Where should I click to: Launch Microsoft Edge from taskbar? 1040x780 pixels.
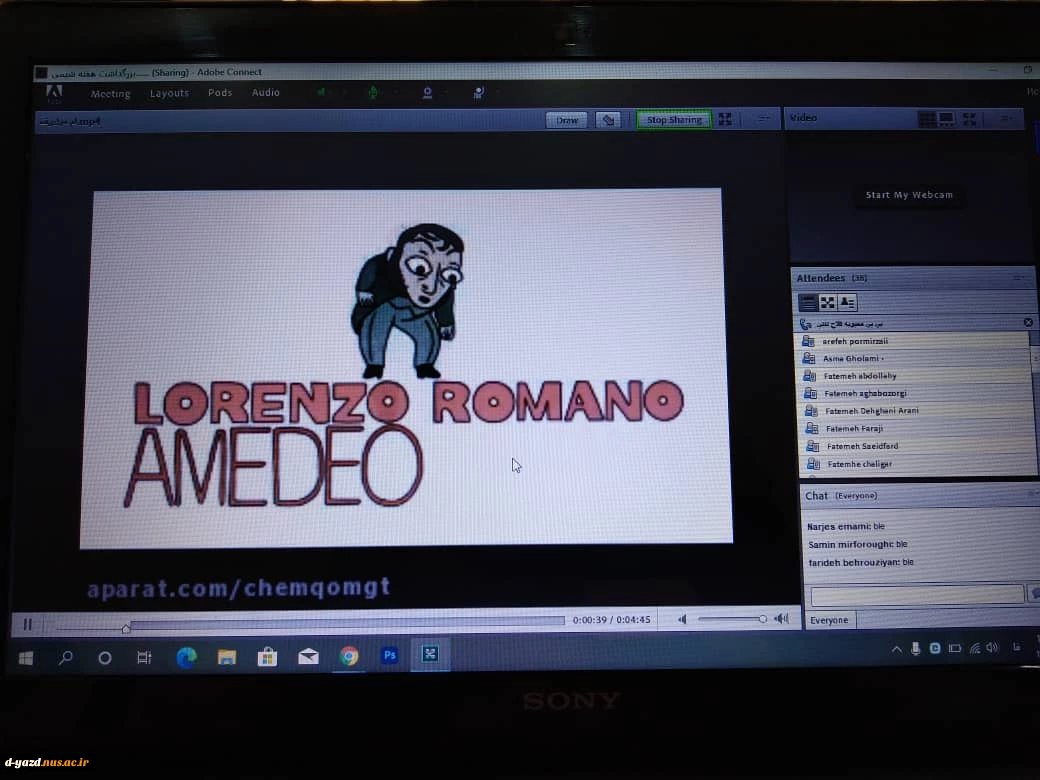pos(186,657)
